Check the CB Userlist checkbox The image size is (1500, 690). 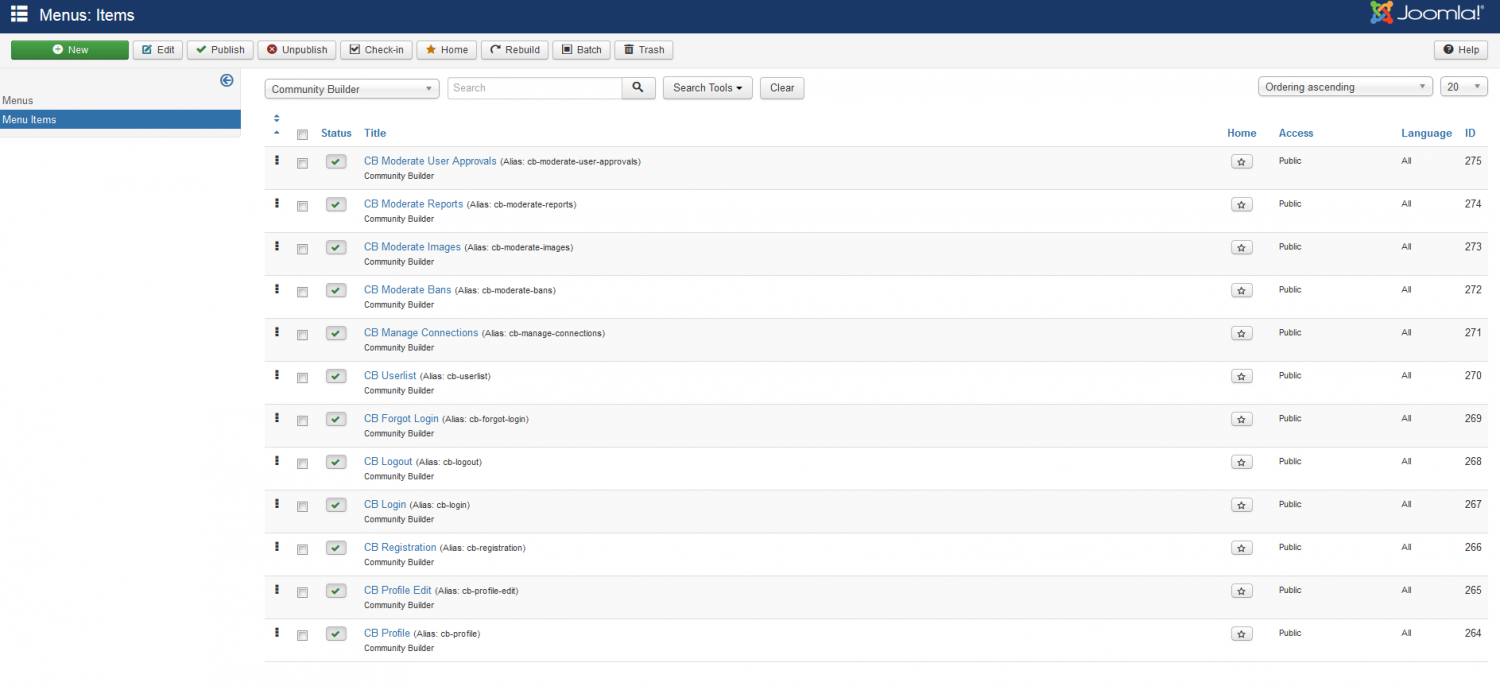coord(302,378)
